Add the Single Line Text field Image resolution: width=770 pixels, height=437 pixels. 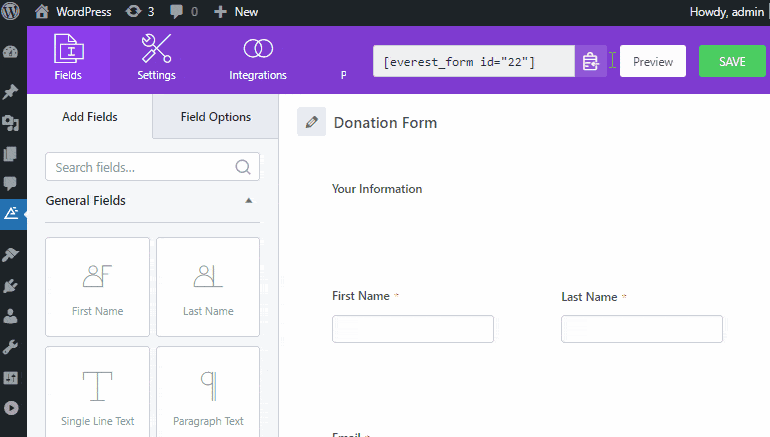(x=97, y=392)
